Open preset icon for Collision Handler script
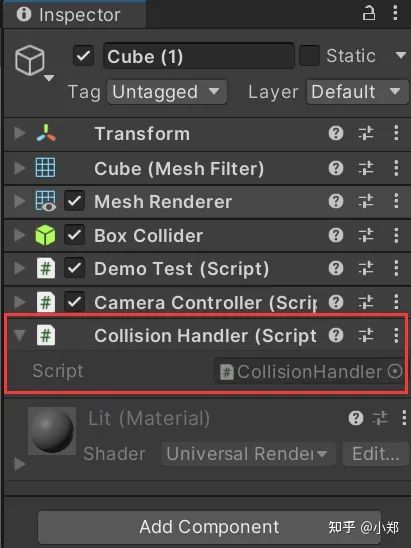Viewport: 411px width, 548px height. pyautogui.click(x=366, y=336)
